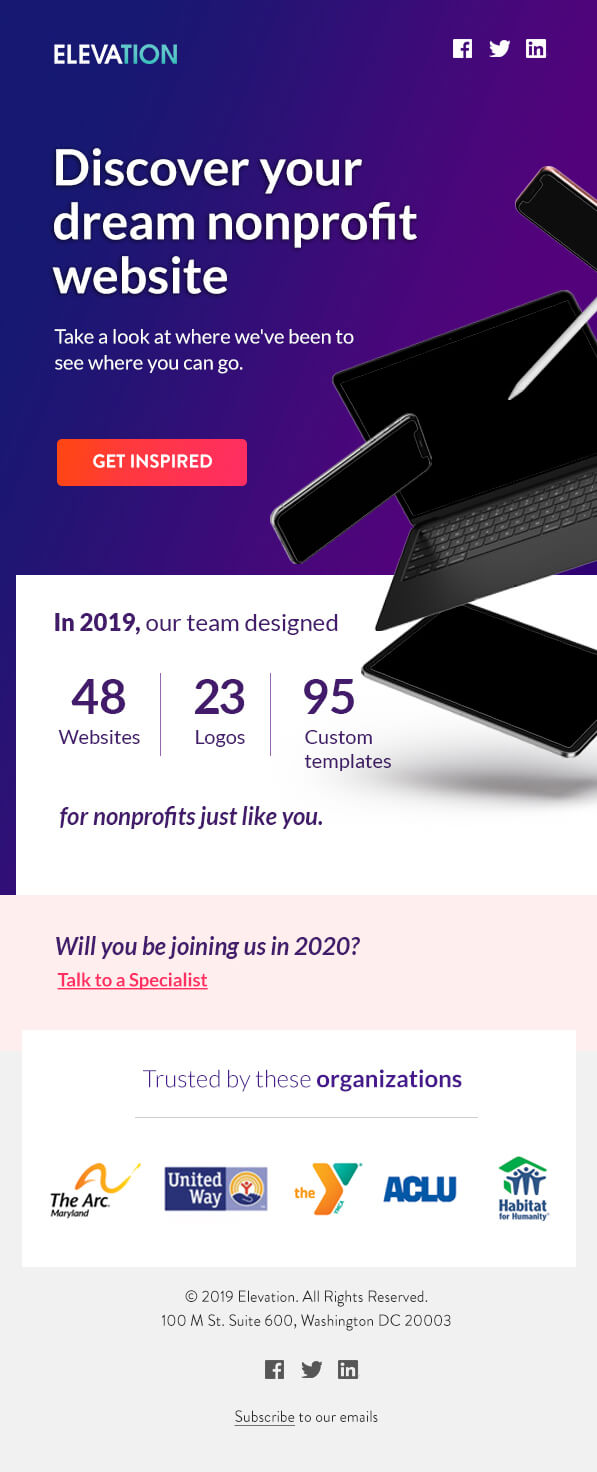Open the Twitter icon in the header
The width and height of the screenshot is (597, 1472).
pyautogui.click(x=499, y=48)
